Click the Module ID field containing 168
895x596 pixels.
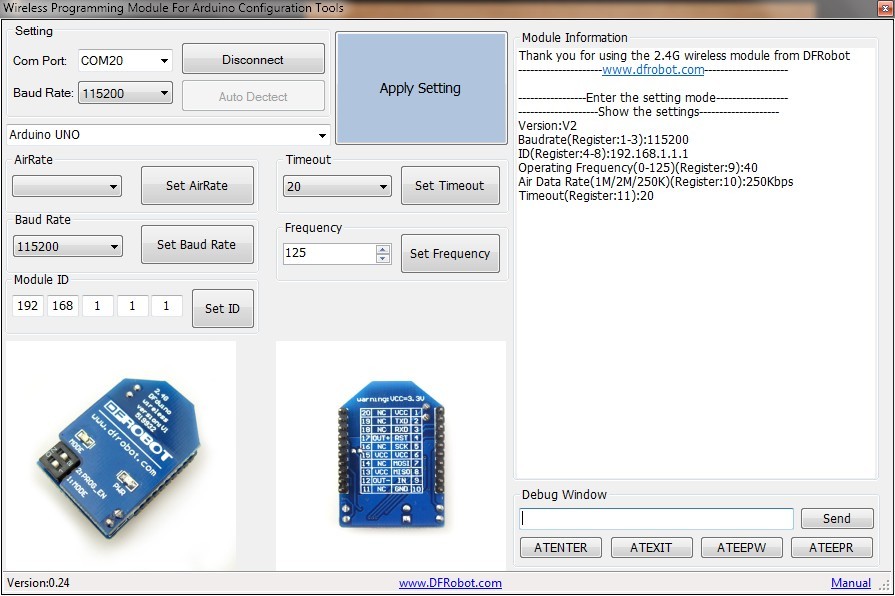pos(62,306)
